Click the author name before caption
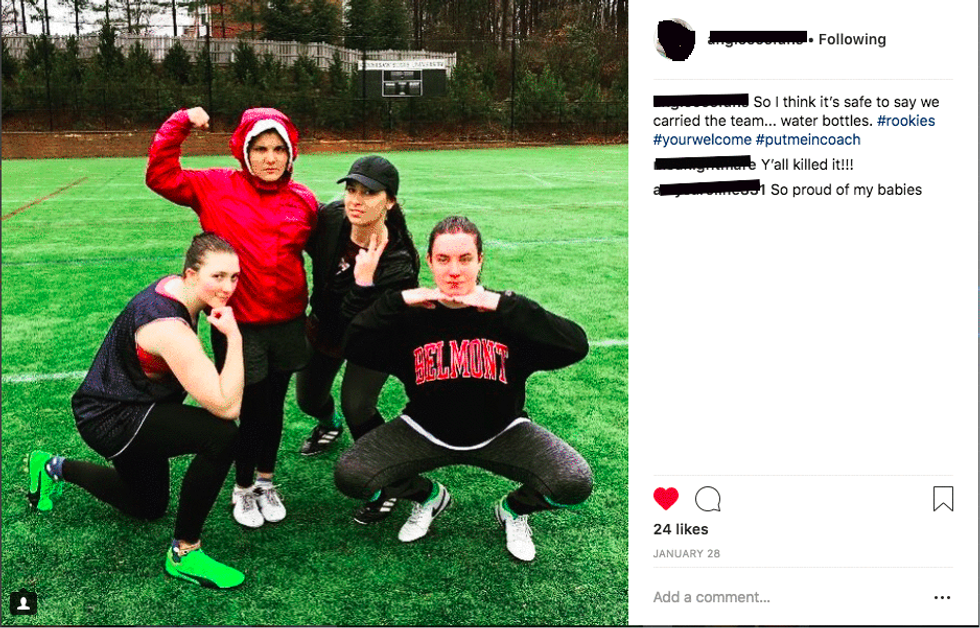Viewport: 980px width, 628px height. tap(701, 101)
